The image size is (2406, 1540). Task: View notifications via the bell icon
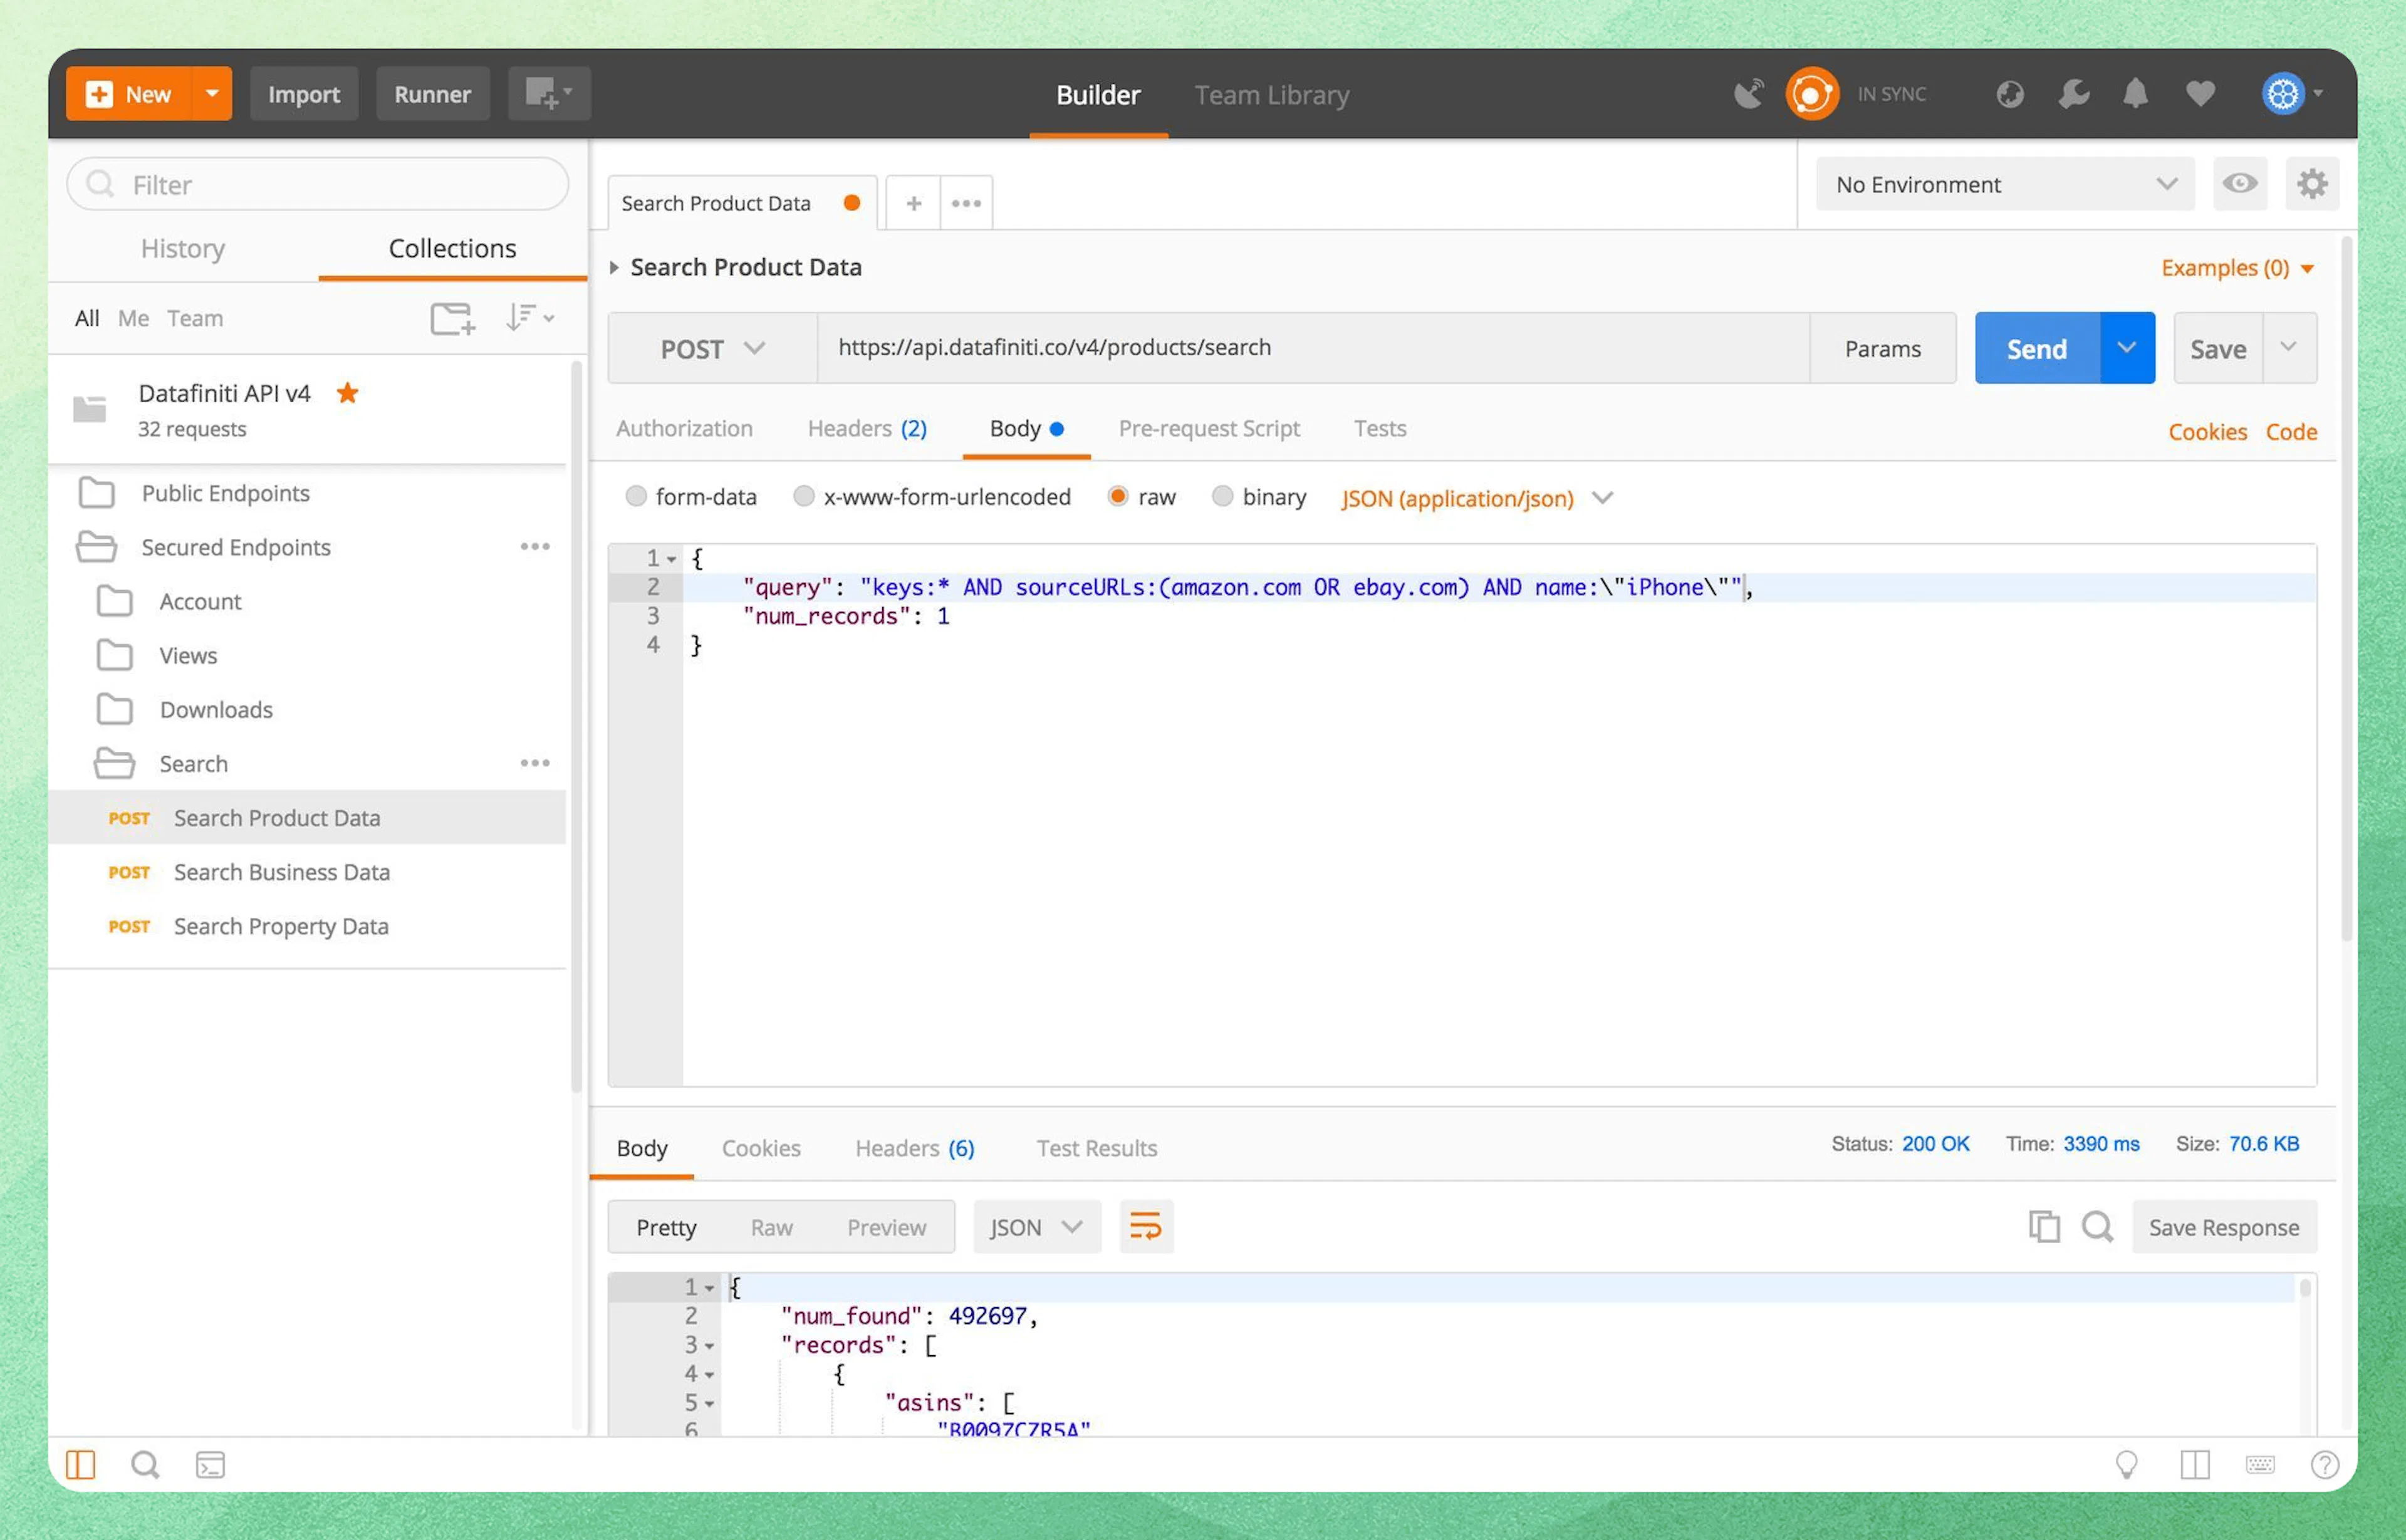coord(2135,93)
